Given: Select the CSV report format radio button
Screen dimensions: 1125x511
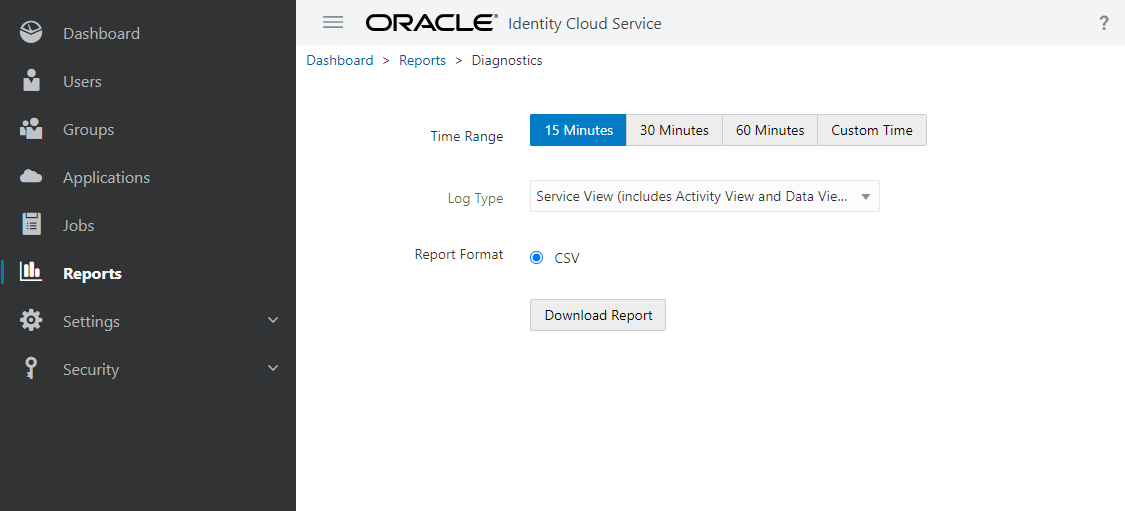Looking at the screenshot, I should point(537,258).
